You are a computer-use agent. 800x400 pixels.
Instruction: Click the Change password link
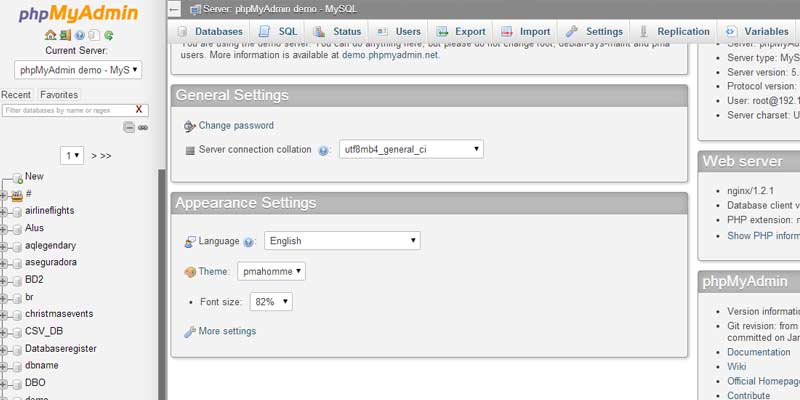pos(236,126)
